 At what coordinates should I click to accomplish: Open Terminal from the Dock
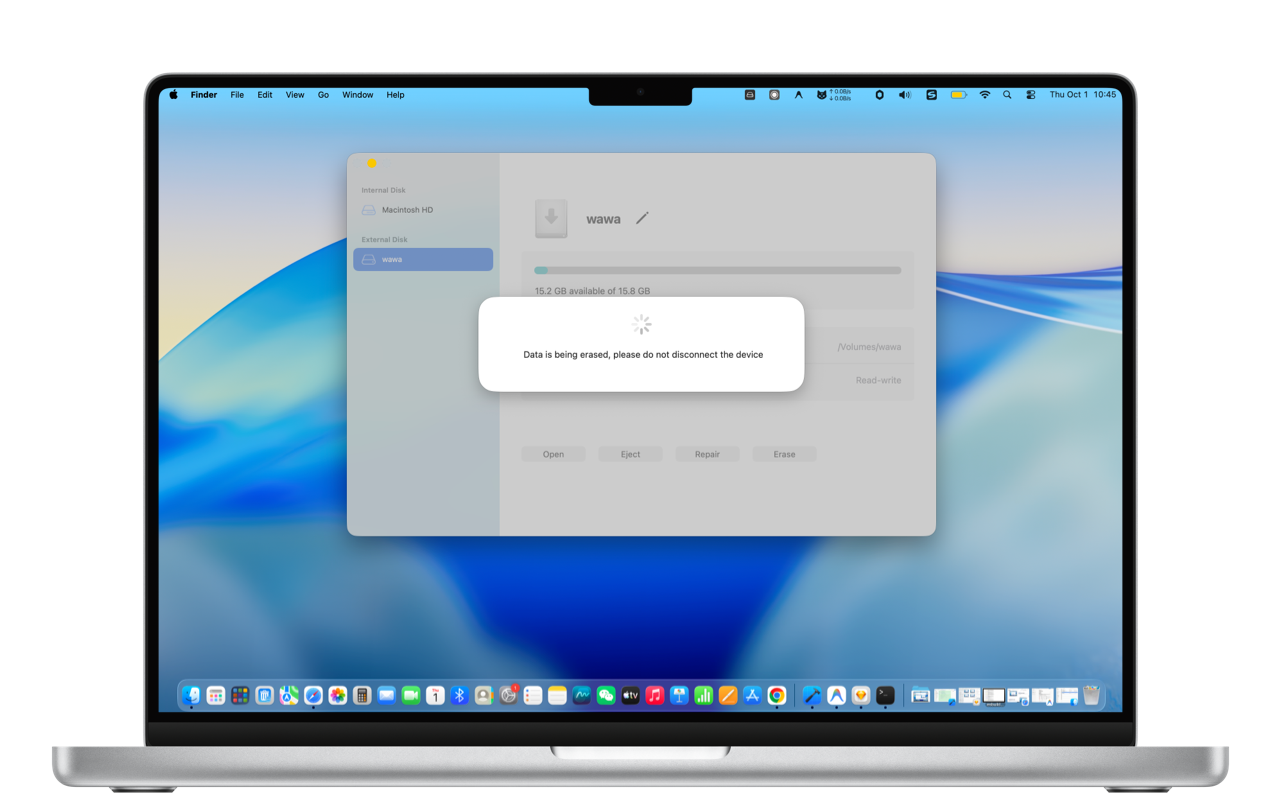[885, 695]
